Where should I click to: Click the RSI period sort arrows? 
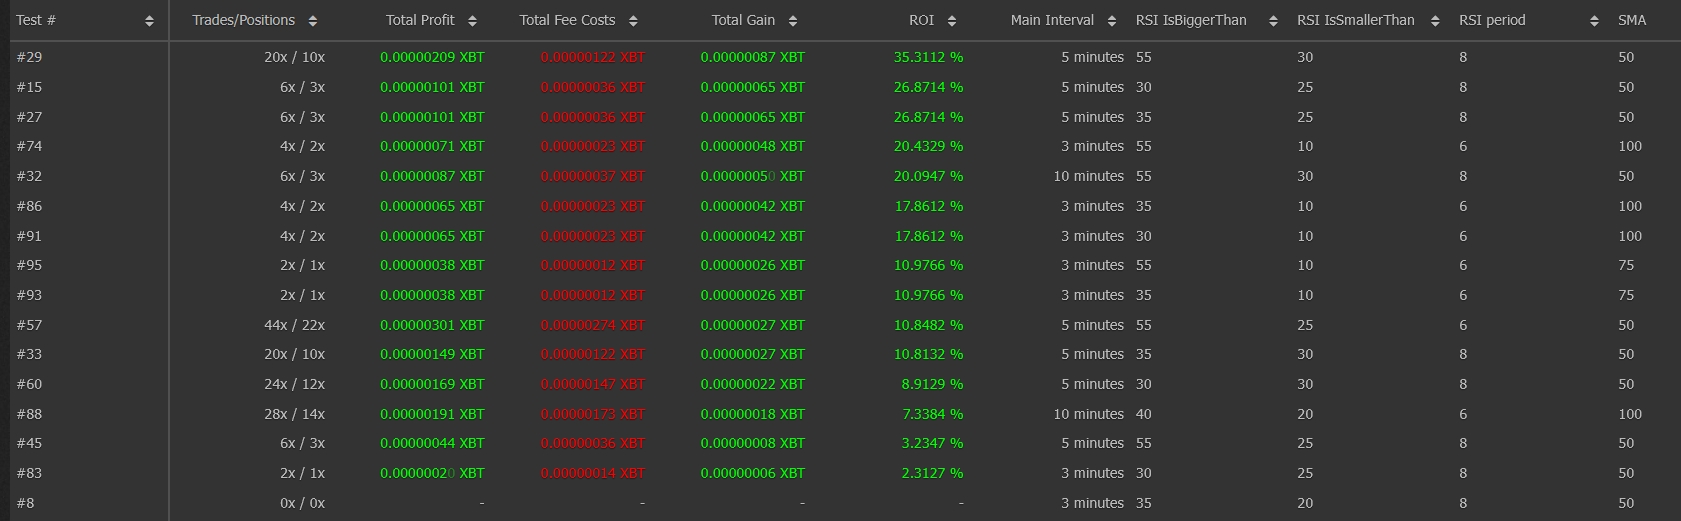coord(1594,21)
